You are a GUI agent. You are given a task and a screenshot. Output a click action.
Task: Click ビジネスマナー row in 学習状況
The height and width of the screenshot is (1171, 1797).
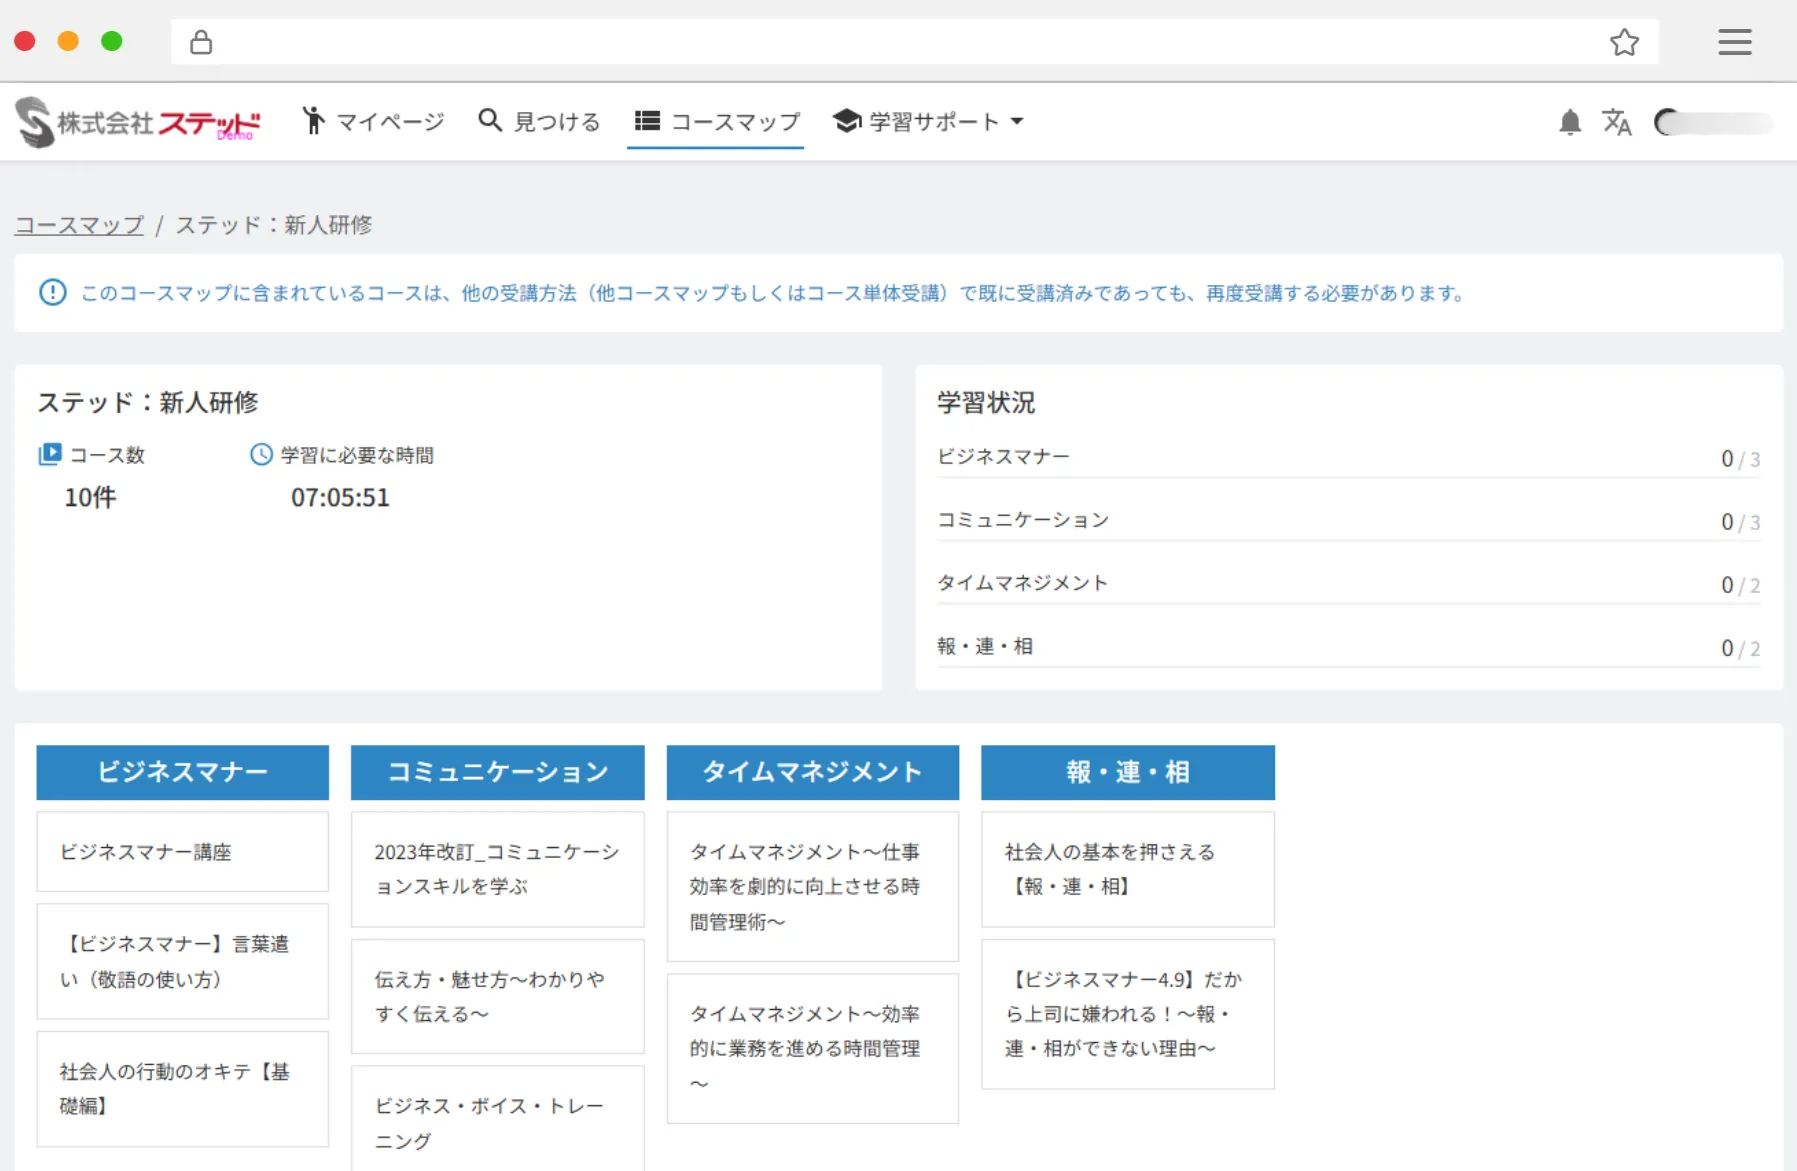[x=1348, y=457]
